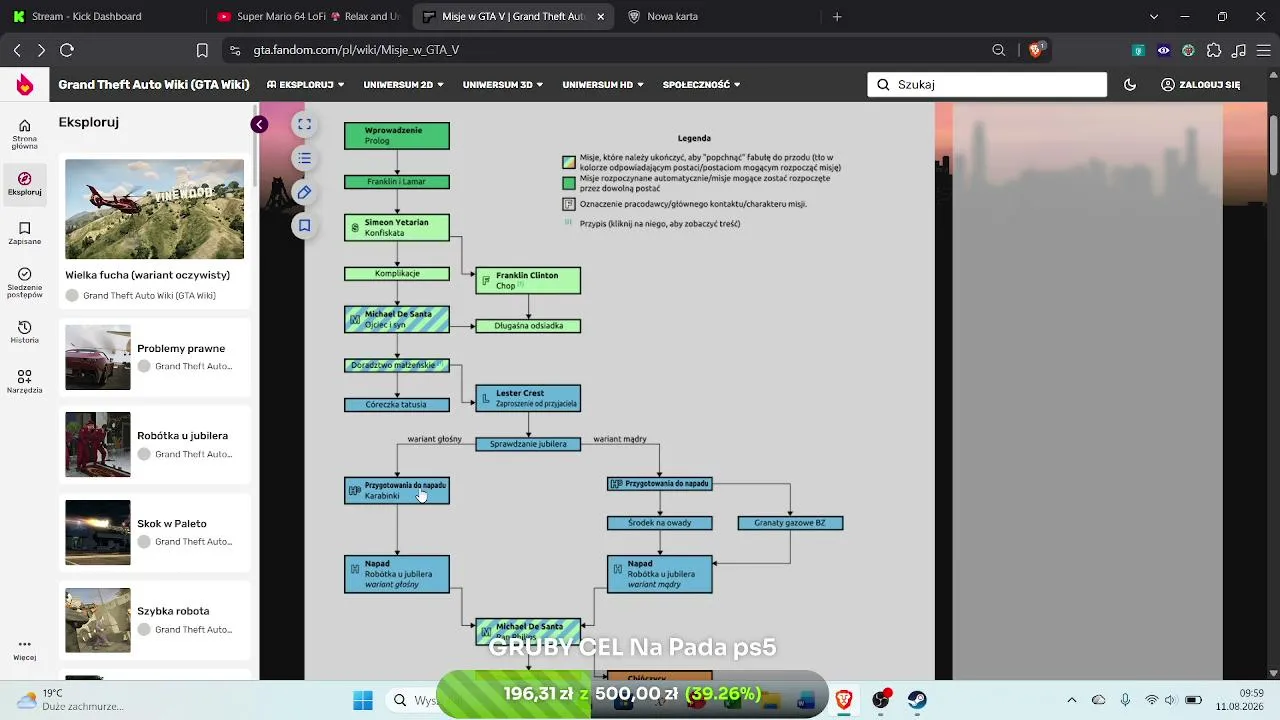The height and width of the screenshot is (720, 1280).
Task: Open the green password manager extension
Action: (x=1138, y=50)
